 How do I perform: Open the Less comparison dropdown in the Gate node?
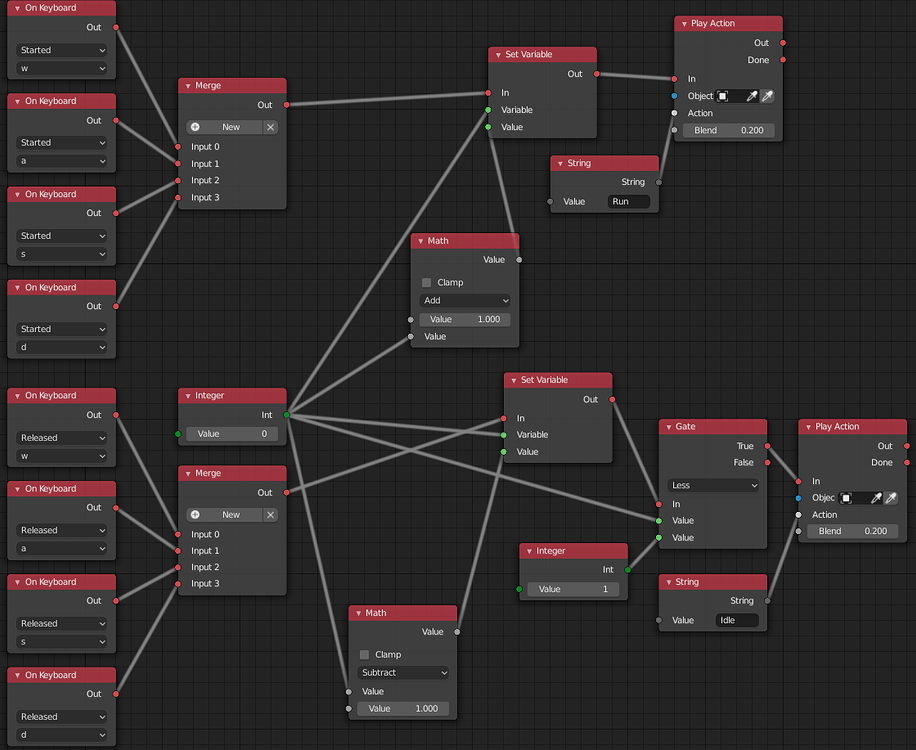coord(712,485)
